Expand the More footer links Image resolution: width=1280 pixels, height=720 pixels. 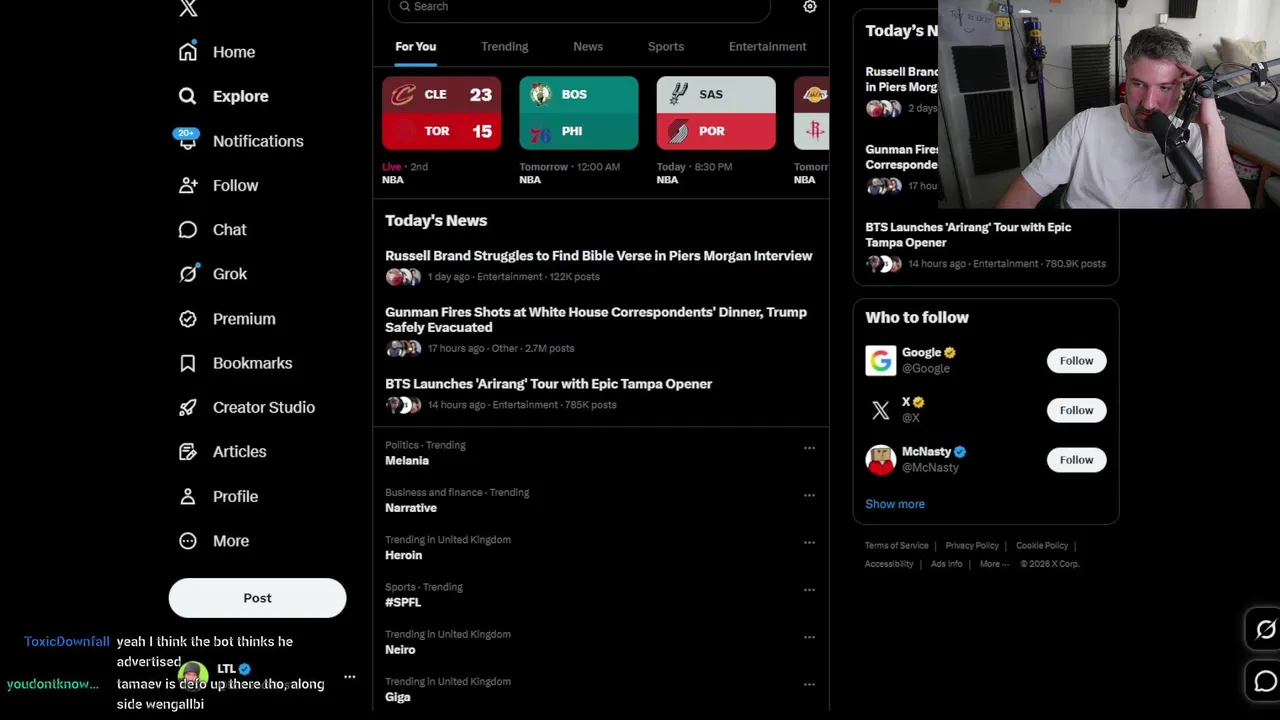pos(994,564)
